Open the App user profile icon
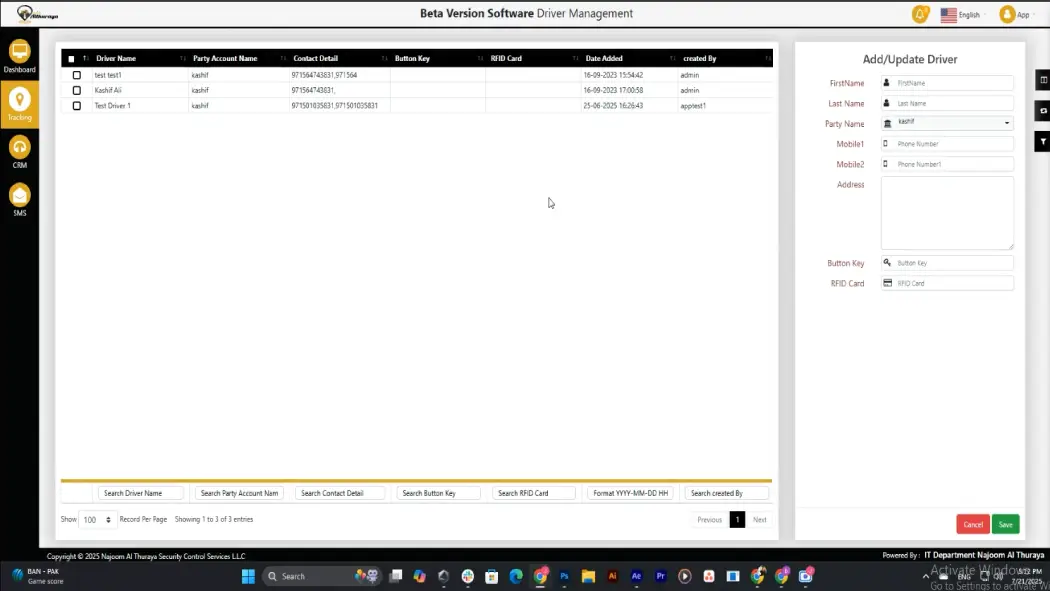Image resolution: width=1050 pixels, height=591 pixels. tap(1007, 14)
